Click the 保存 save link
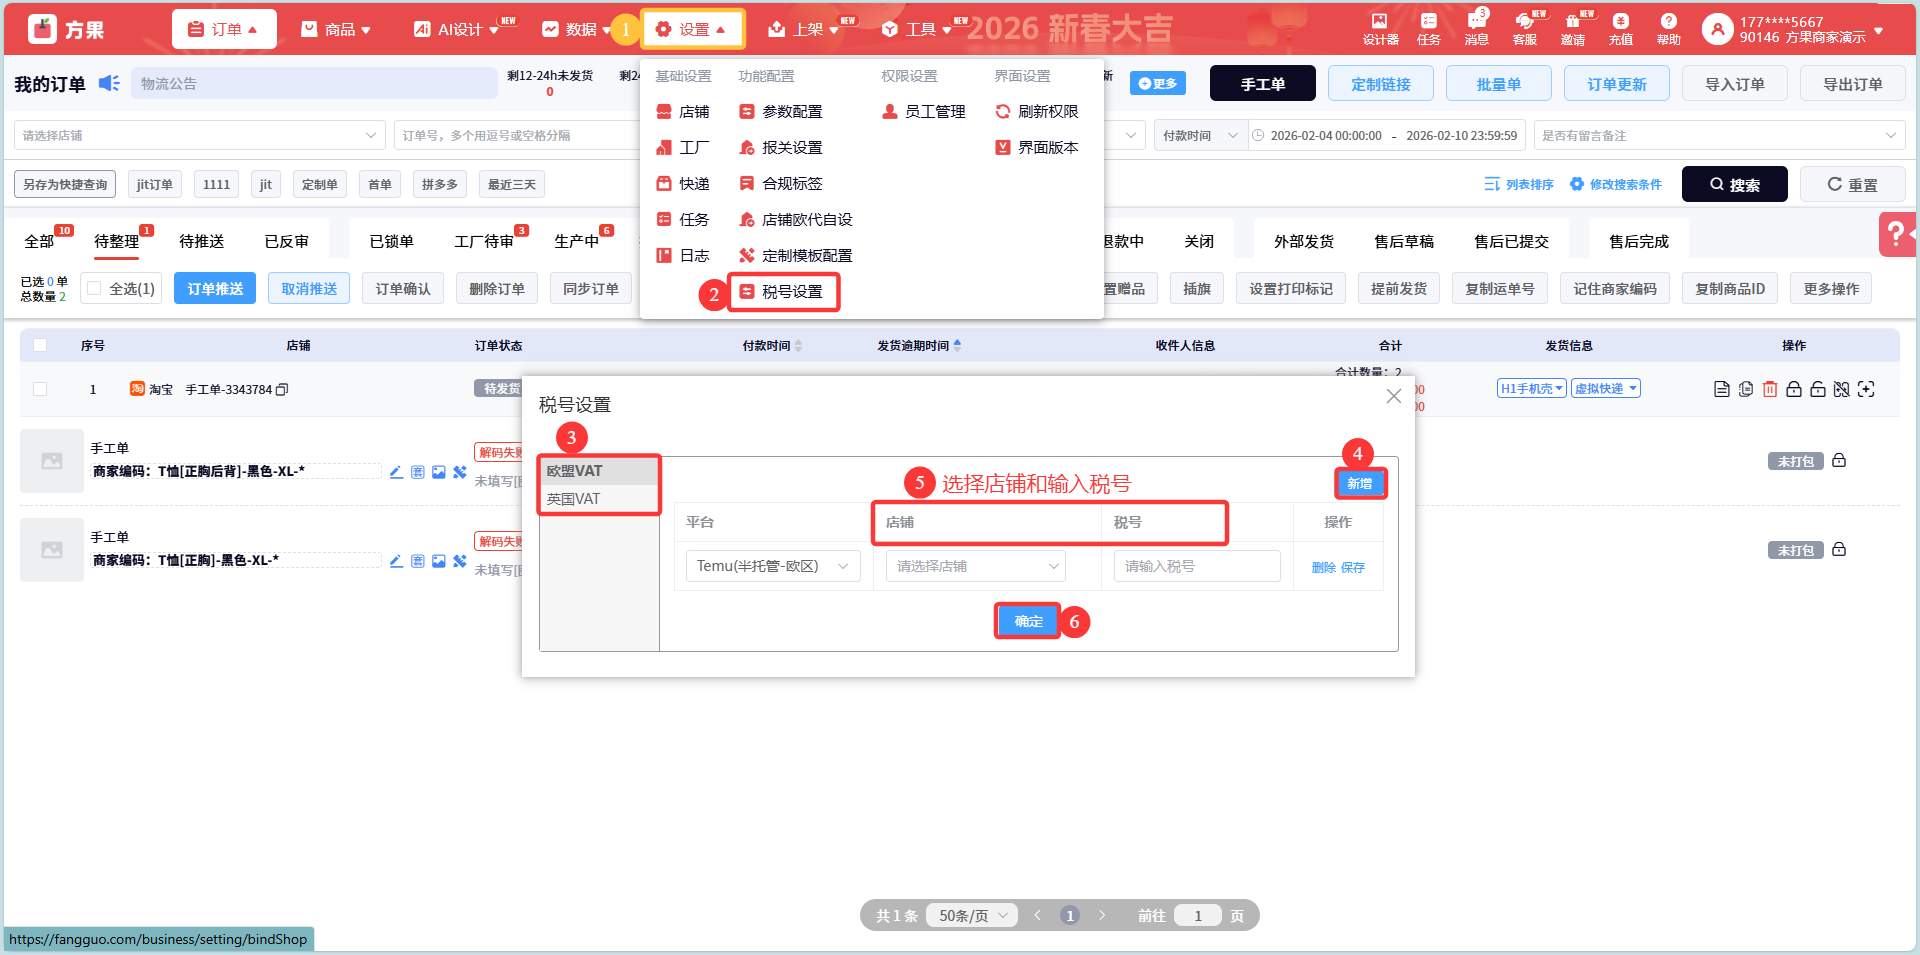 point(1353,567)
